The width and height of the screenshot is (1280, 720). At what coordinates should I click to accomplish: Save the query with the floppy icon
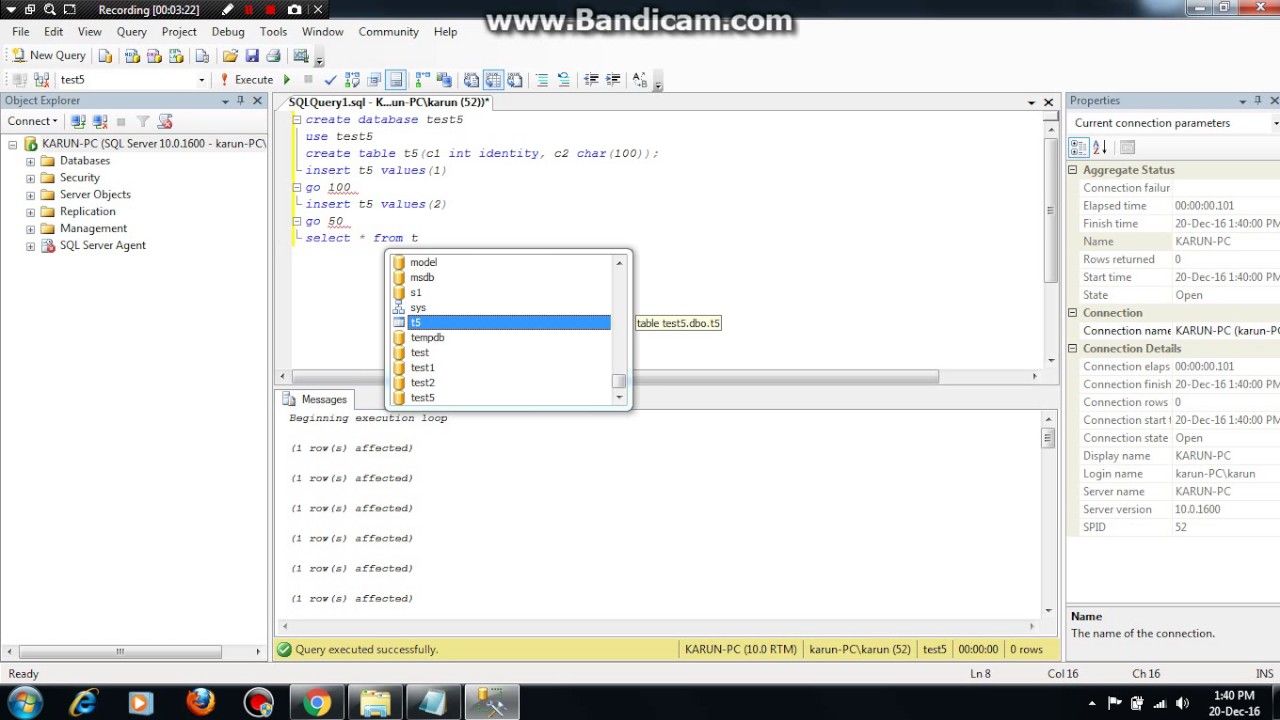tap(252, 56)
